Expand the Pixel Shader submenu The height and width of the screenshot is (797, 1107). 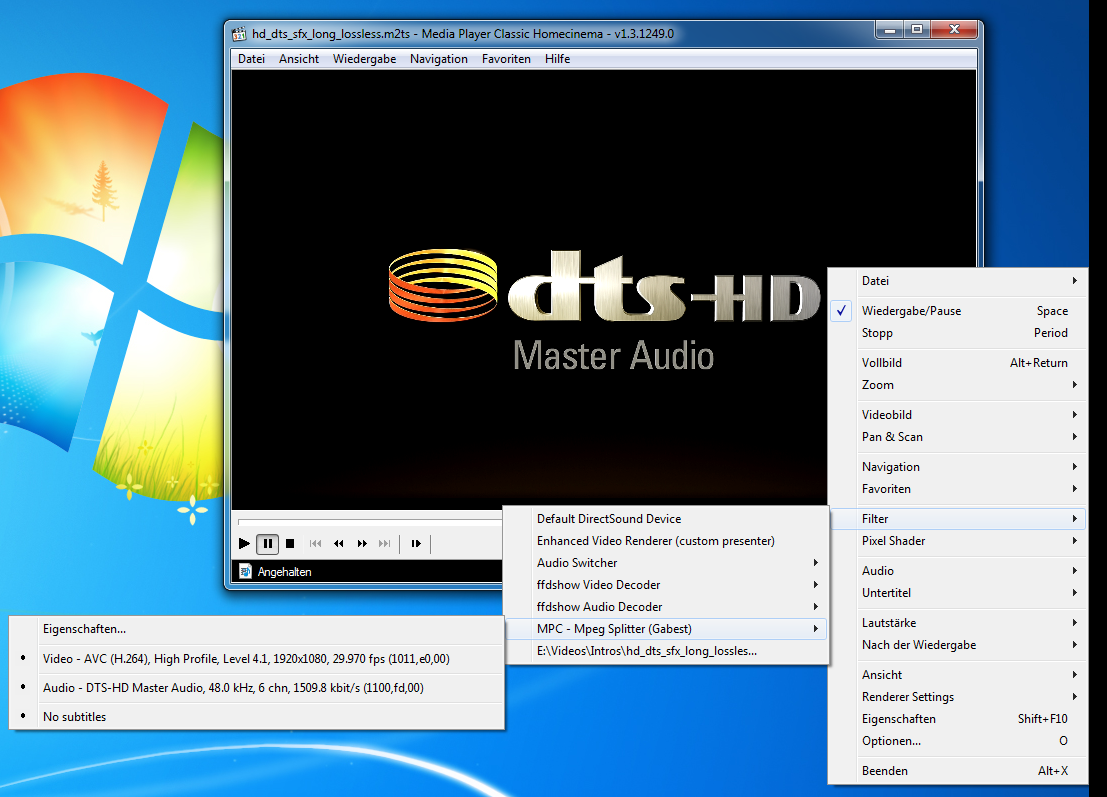coord(958,541)
